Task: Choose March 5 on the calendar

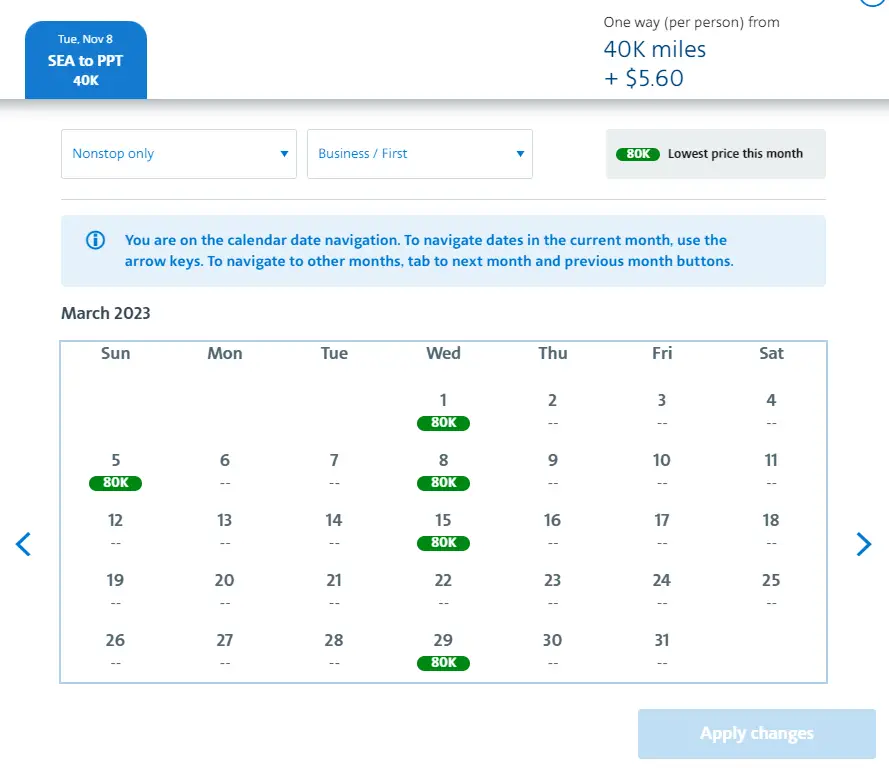Action: coord(116,469)
